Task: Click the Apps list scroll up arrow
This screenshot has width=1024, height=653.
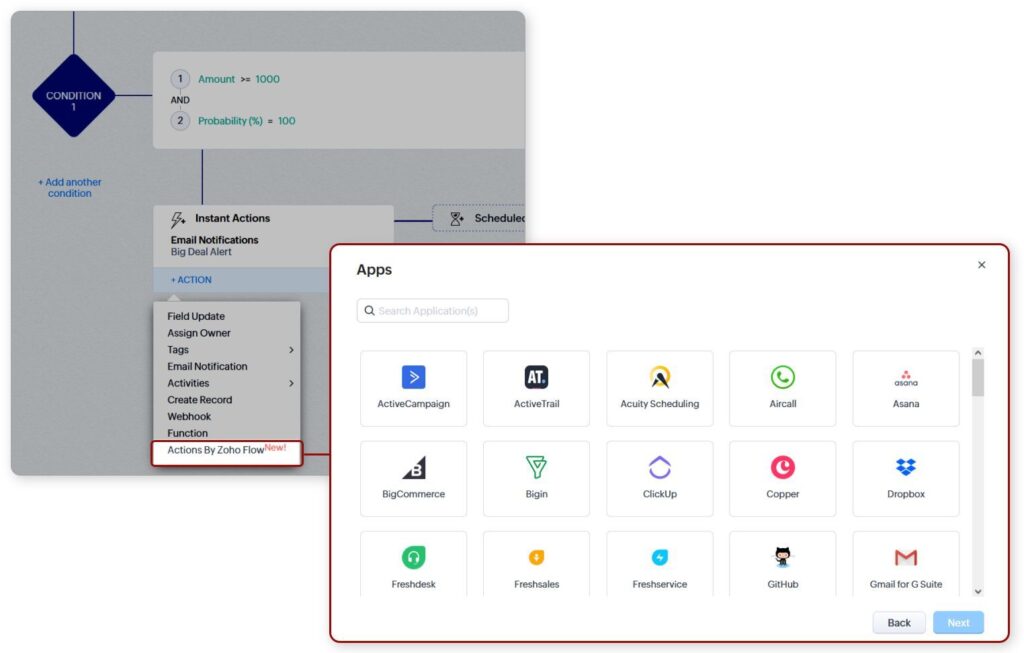Action: pos(978,353)
